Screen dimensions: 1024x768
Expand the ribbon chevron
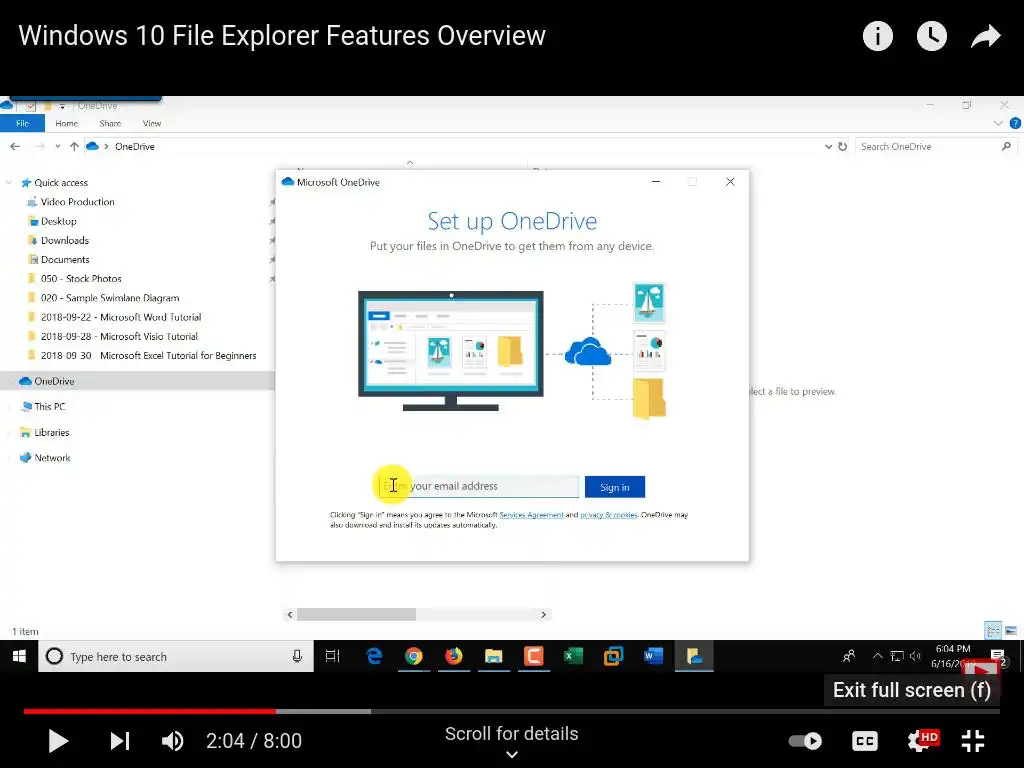coord(997,123)
